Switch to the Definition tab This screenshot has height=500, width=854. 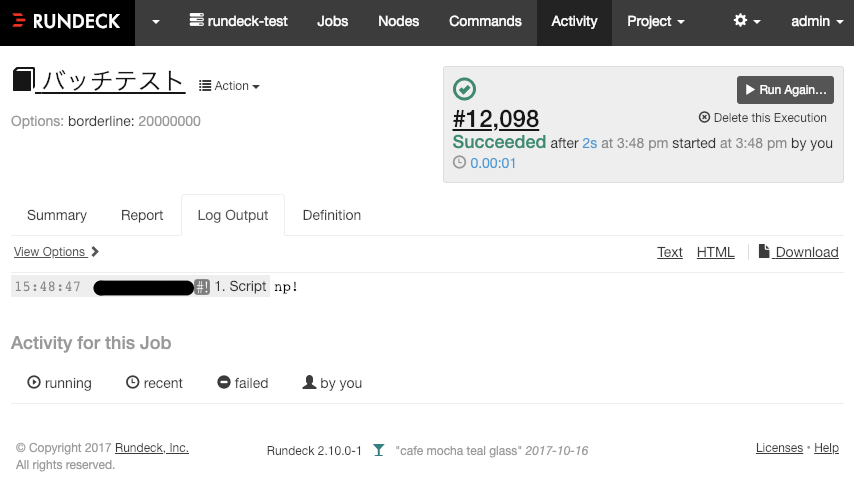click(331, 215)
